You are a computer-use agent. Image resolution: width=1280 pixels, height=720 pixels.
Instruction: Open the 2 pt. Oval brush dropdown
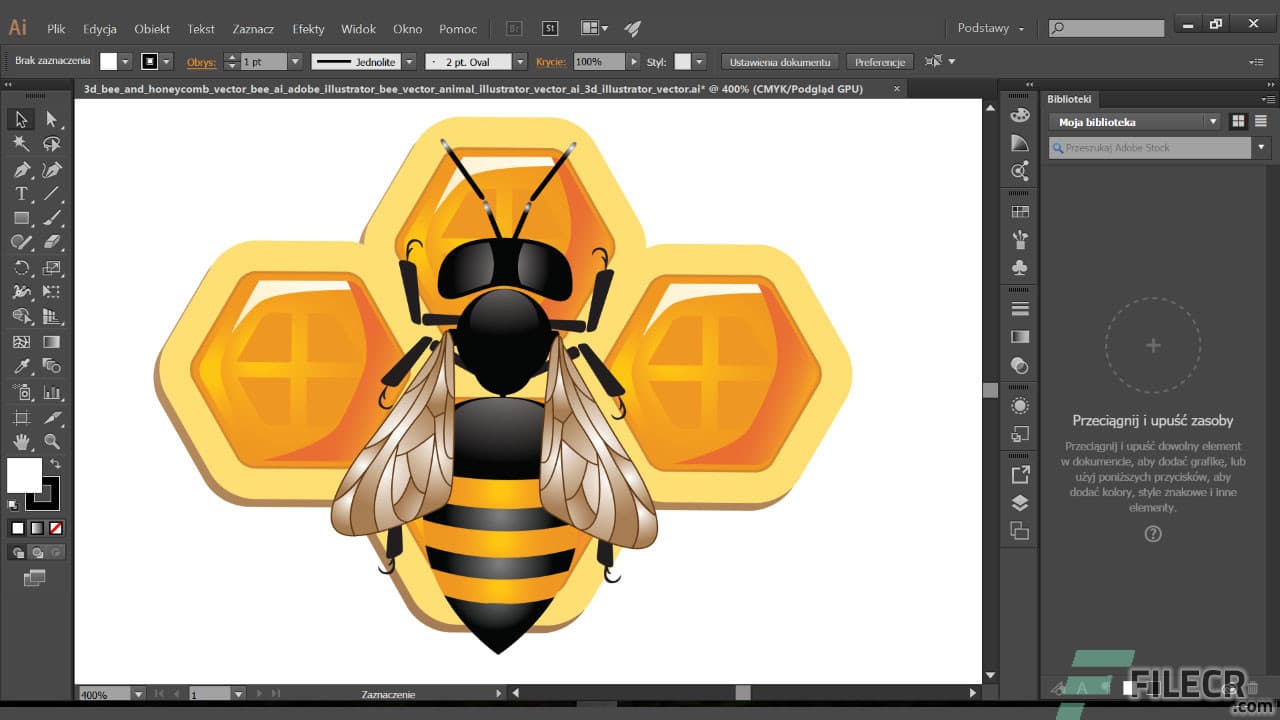coord(521,61)
